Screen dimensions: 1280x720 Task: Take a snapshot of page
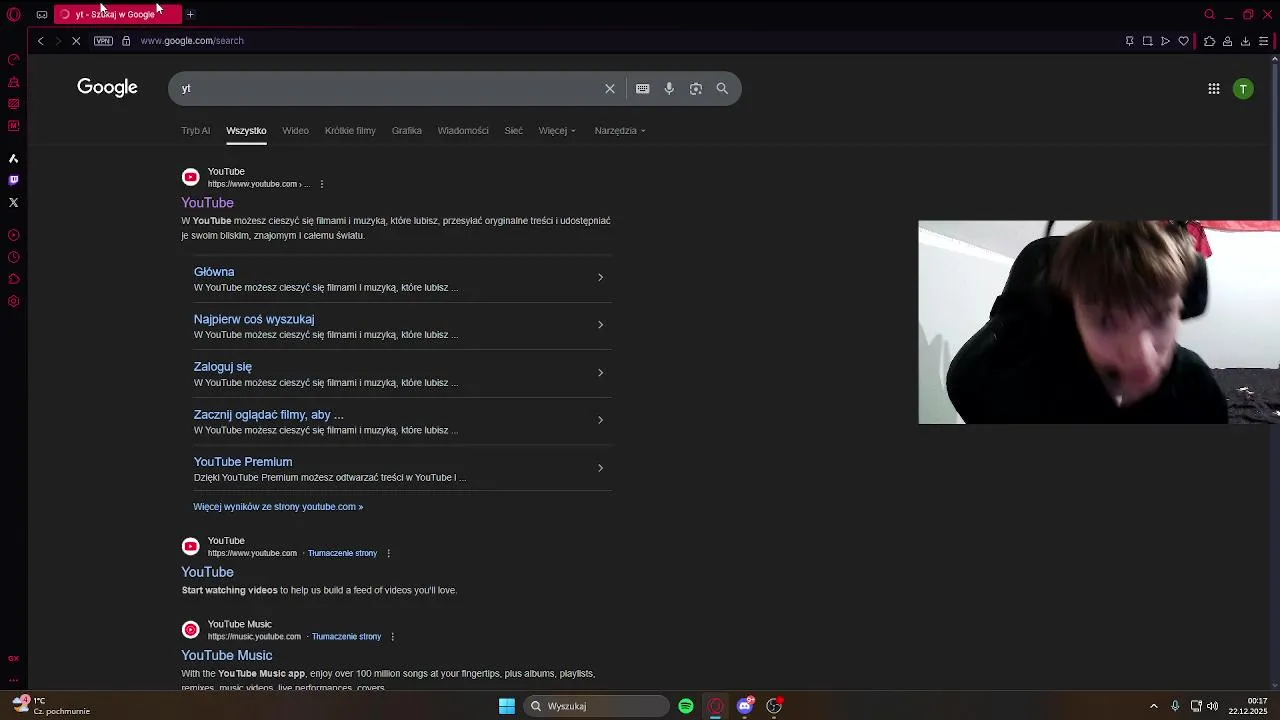pyautogui.click(x=1148, y=41)
